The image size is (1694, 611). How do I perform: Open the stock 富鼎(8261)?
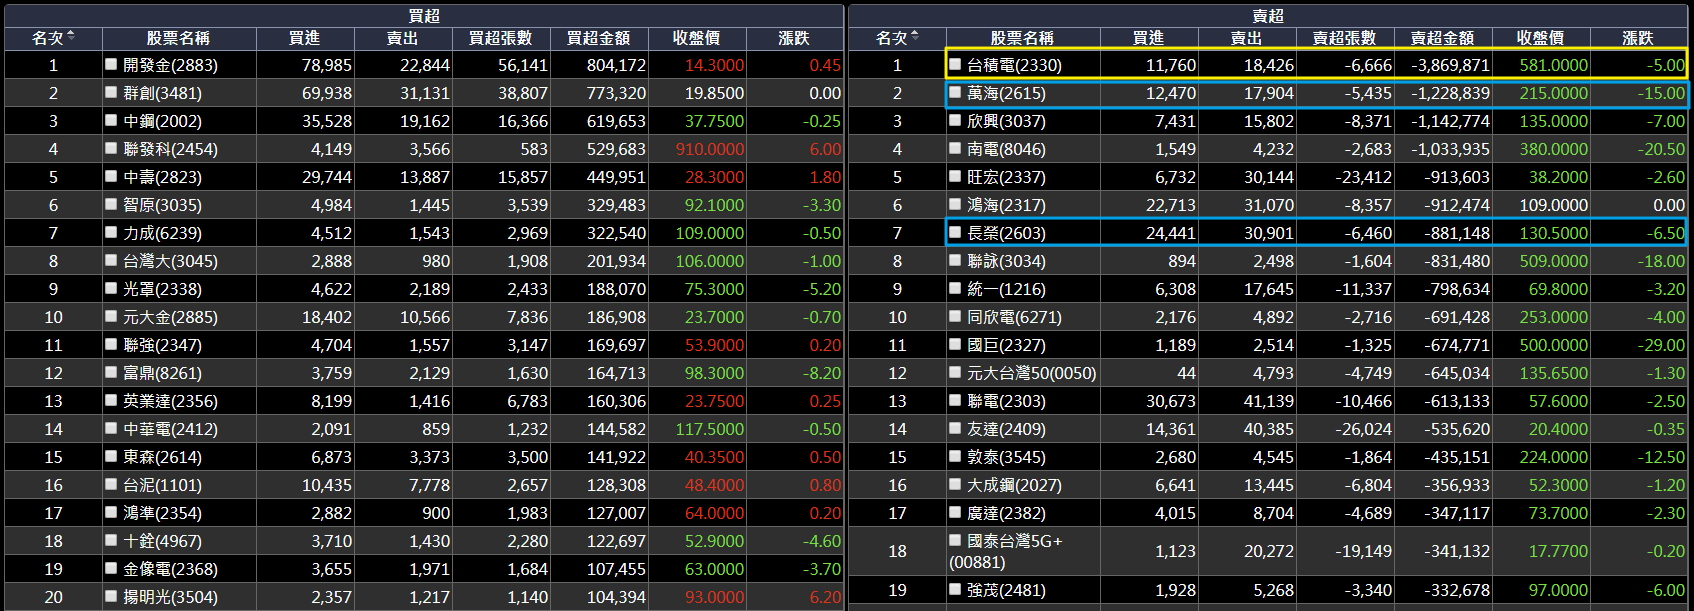[x=162, y=373]
